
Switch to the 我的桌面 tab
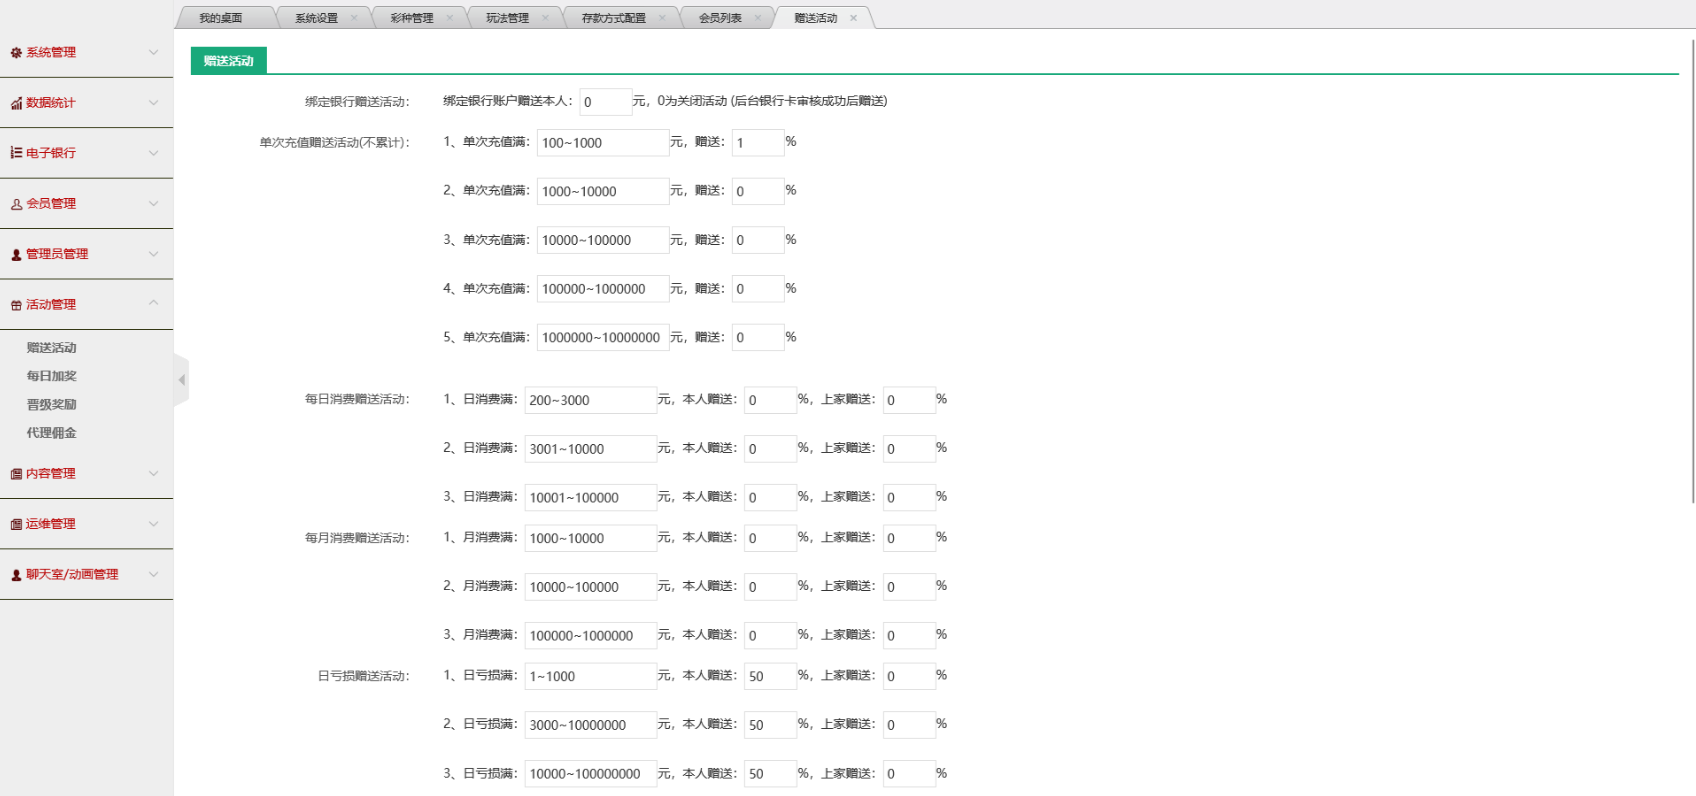click(x=220, y=18)
